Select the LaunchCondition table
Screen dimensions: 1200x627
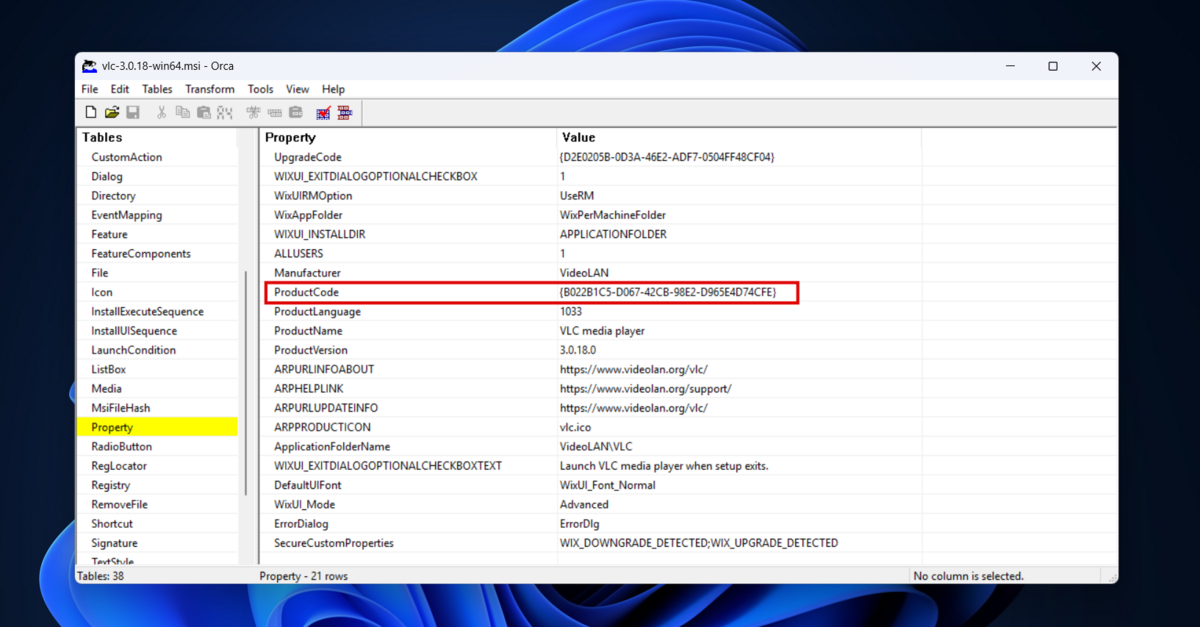pyautogui.click(x=133, y=350)
